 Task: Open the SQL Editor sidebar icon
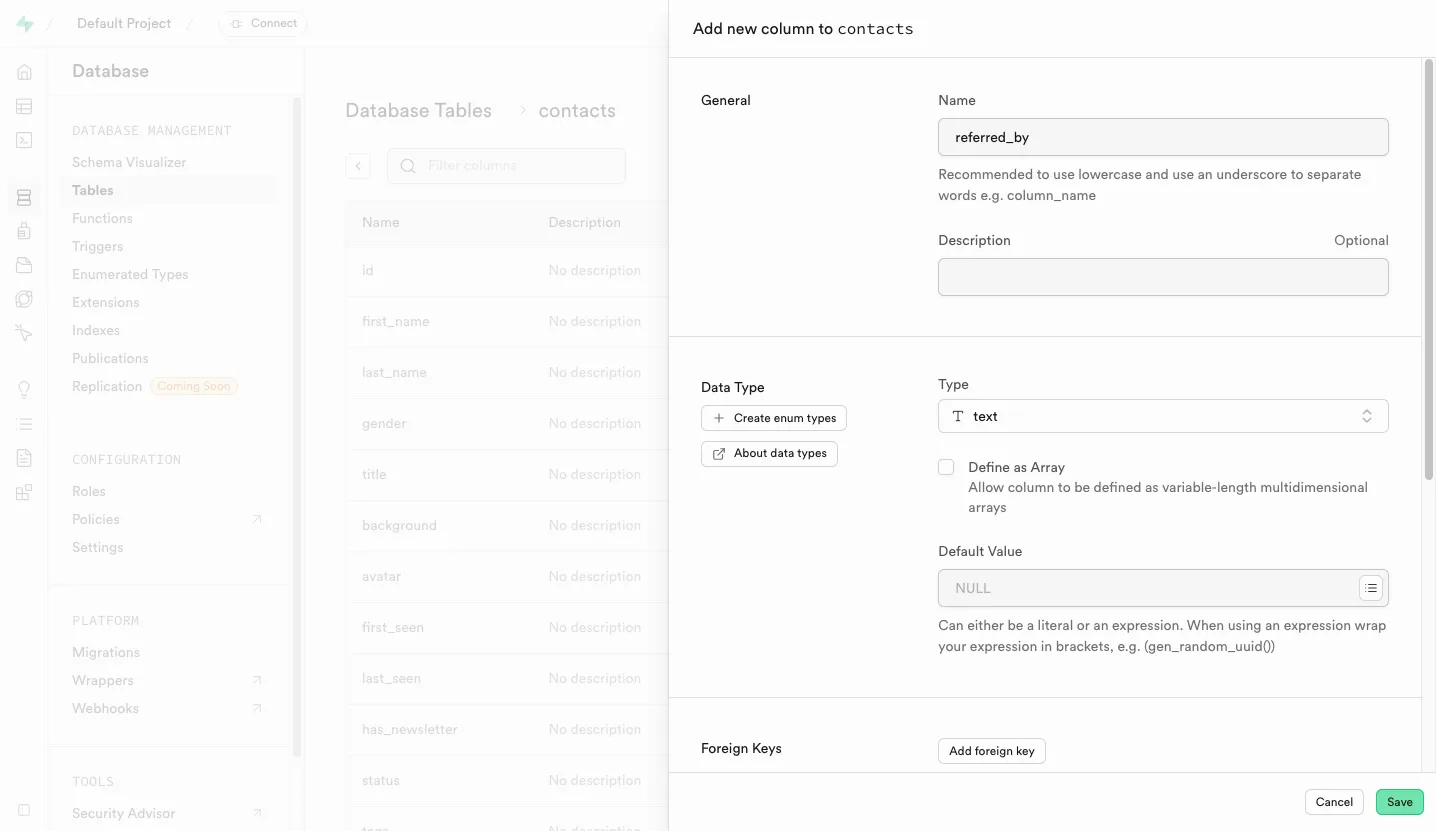point(24,140)
